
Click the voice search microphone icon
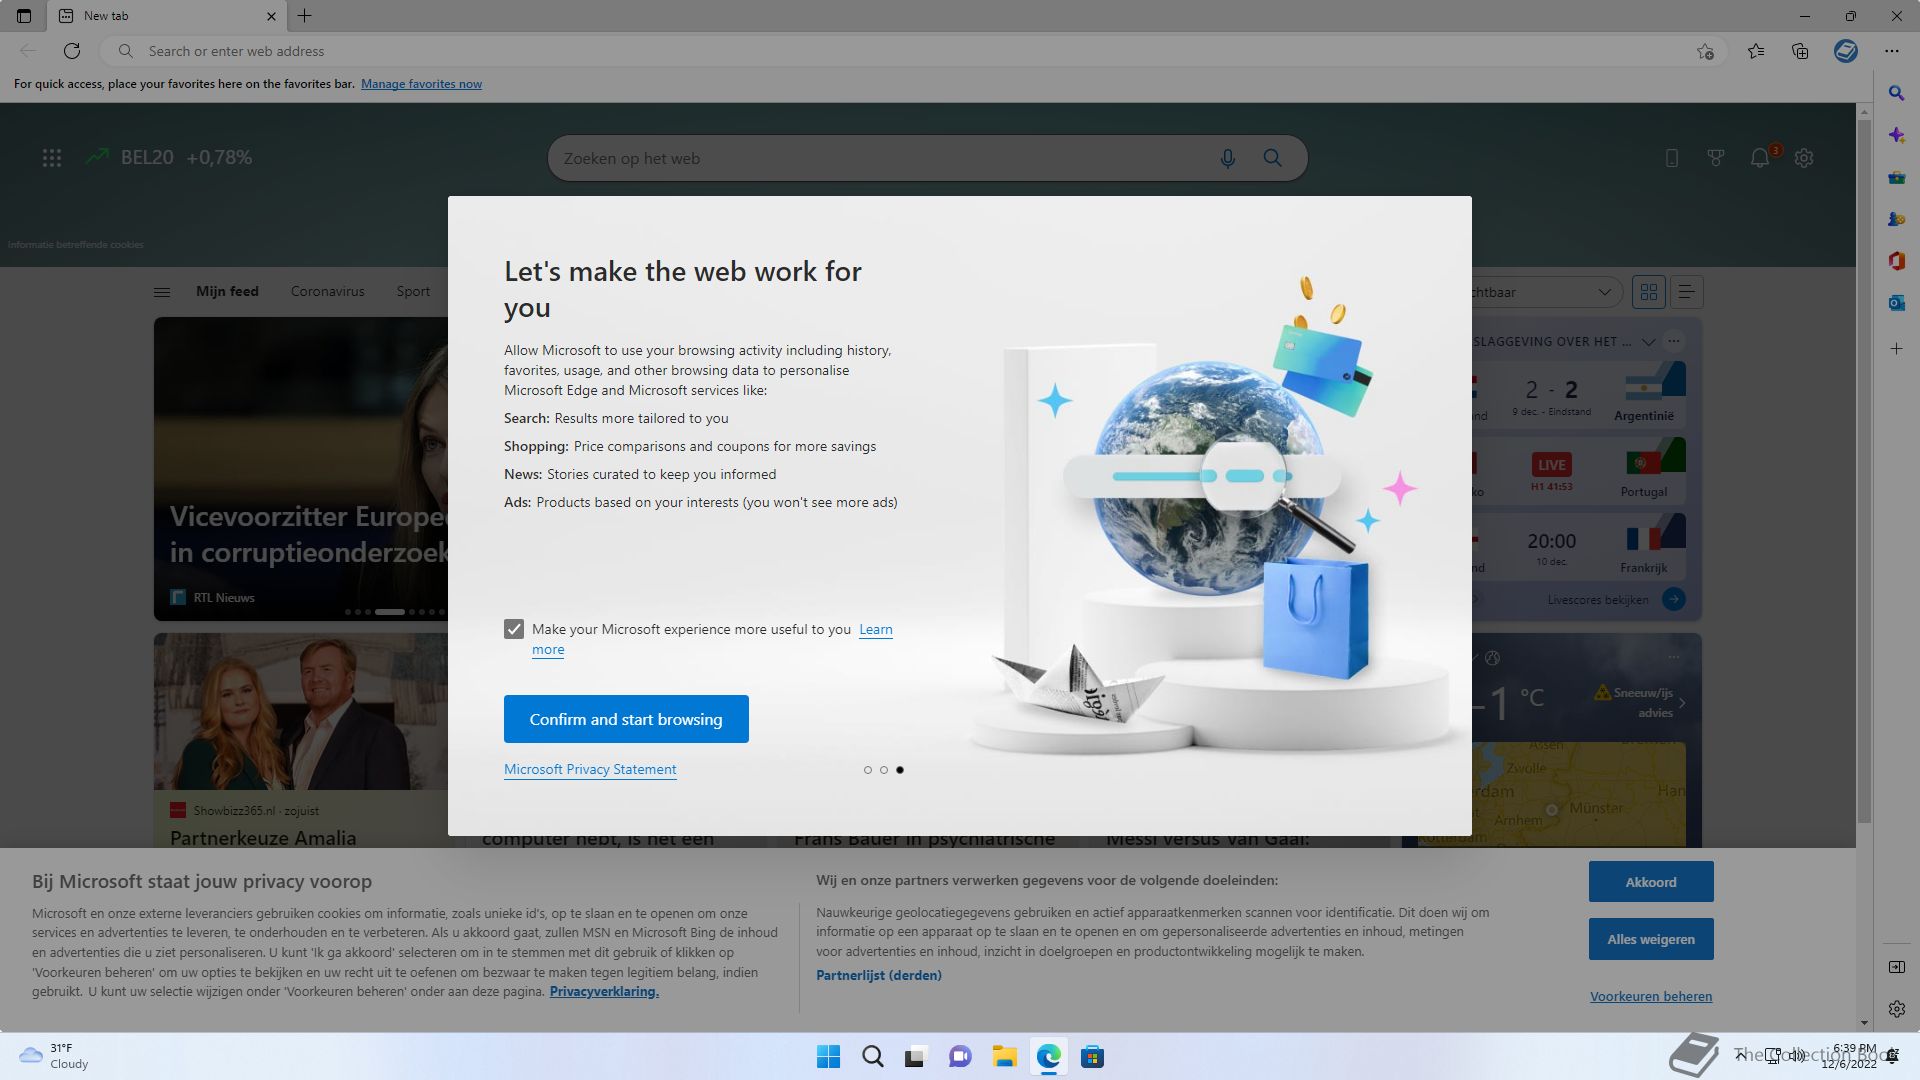[x=1227, y=158]
